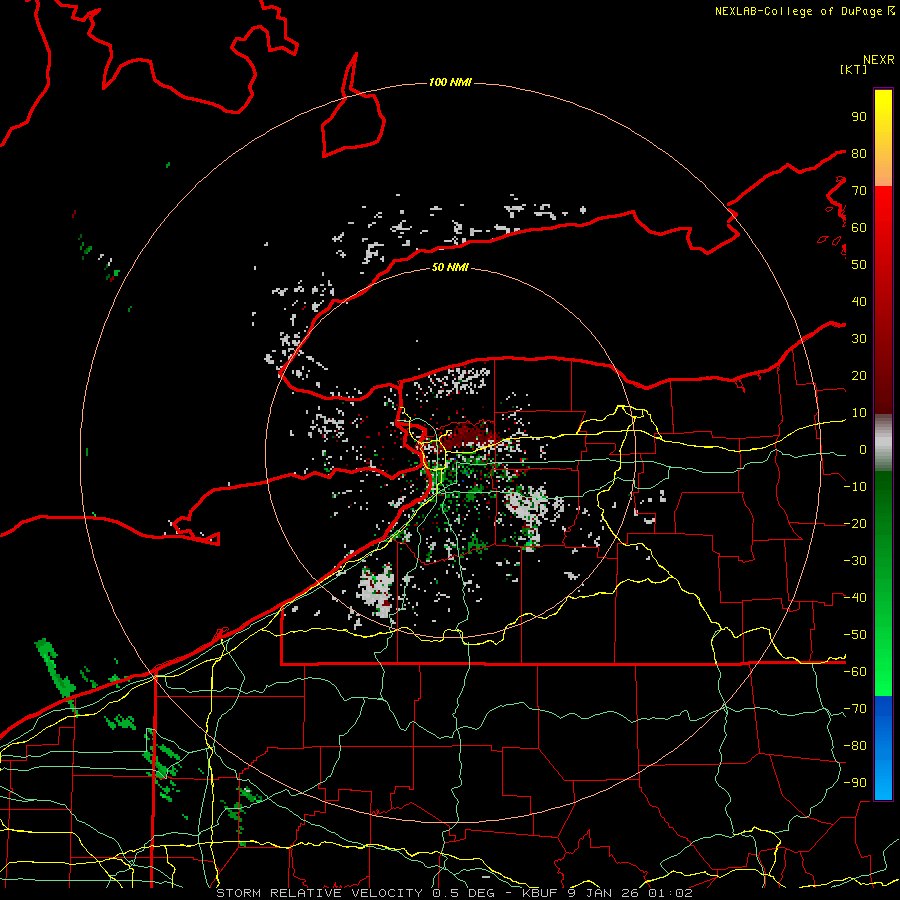
Task: Click the 01:02 timestamp text
Action: [x=670, y=893]
